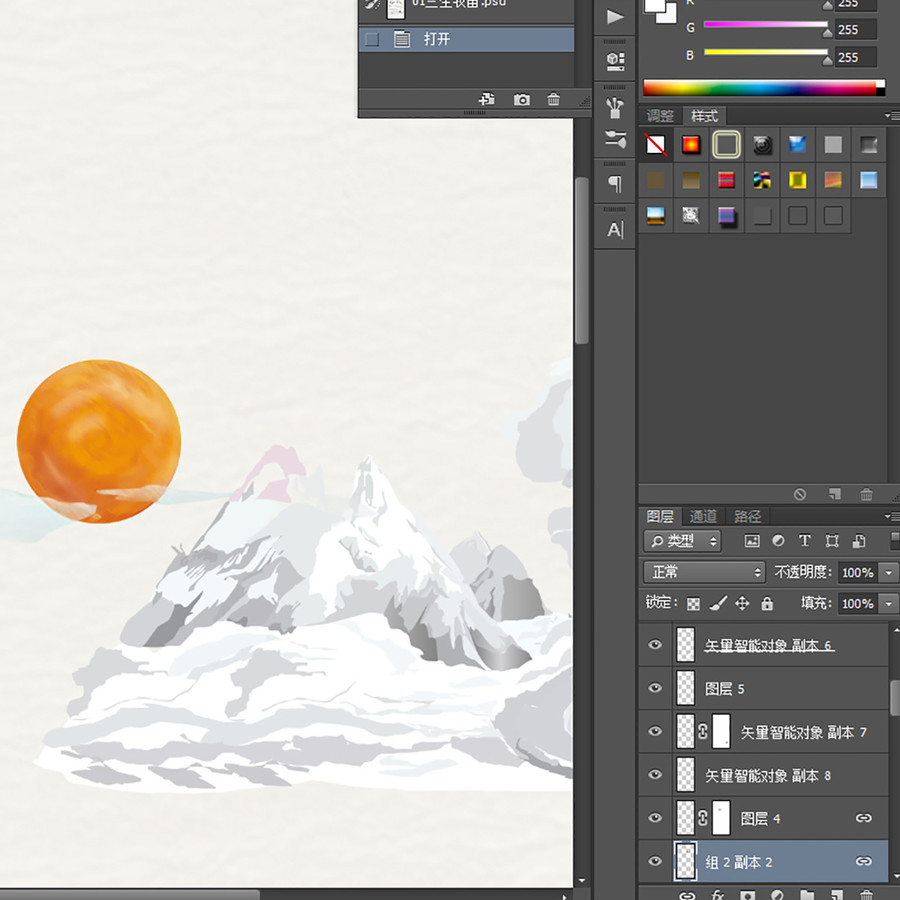Click the 不透明度 100% field
The height and width of the screenshot is (900, 900).
pos(858,572)
